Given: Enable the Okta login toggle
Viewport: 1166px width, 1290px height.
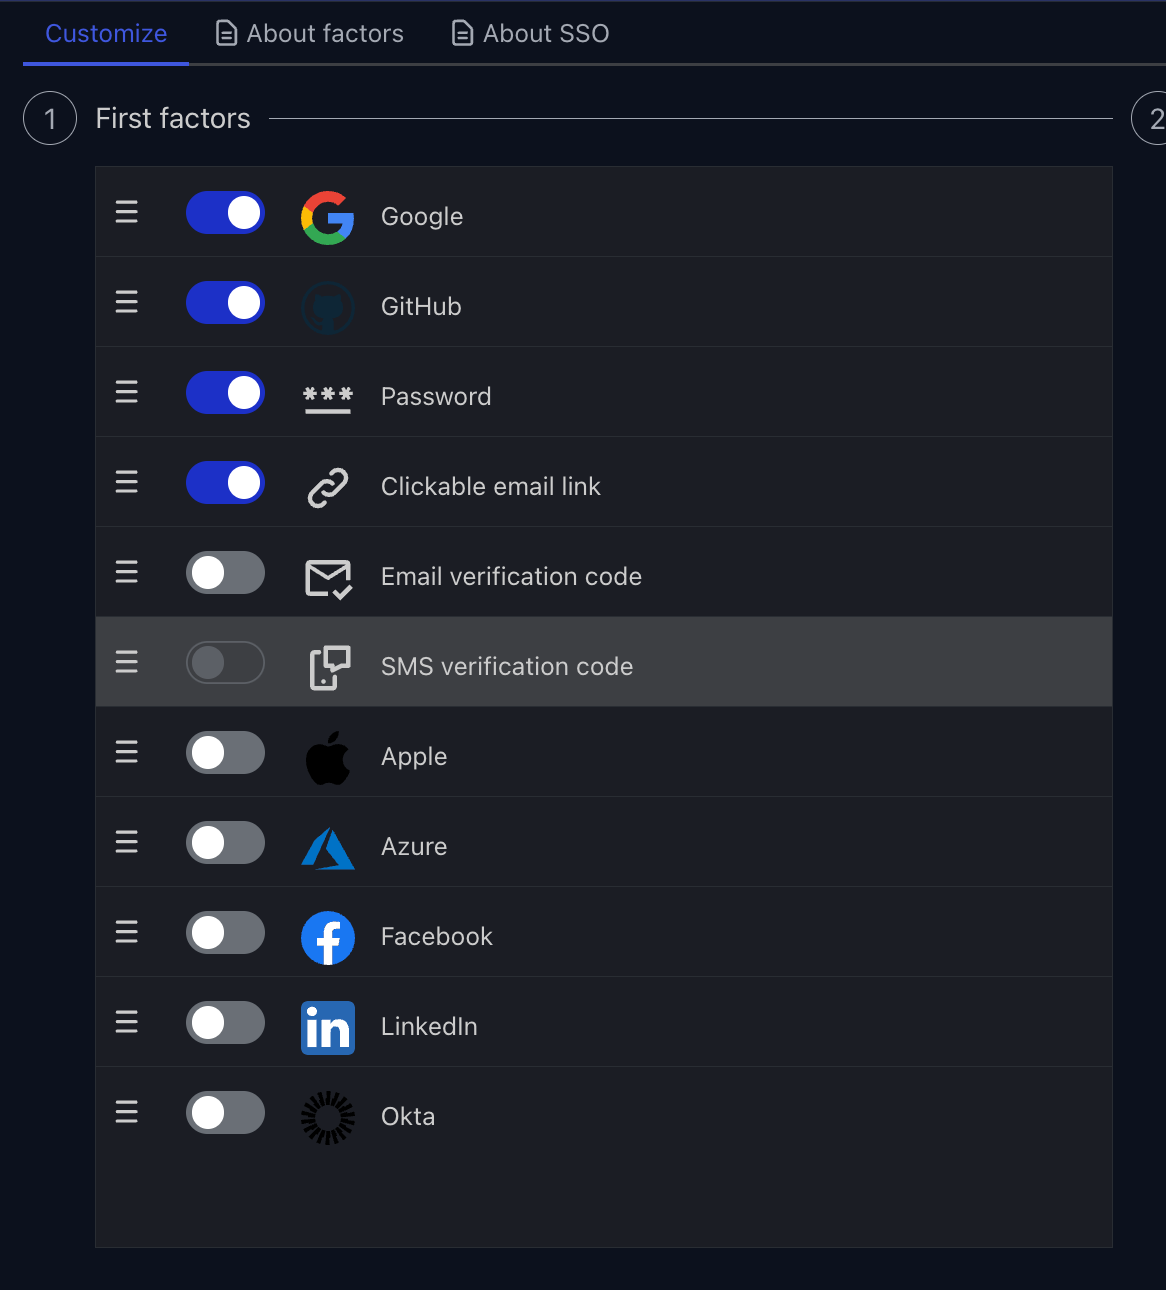Looking at the screenshot, I should [225, 1113].
